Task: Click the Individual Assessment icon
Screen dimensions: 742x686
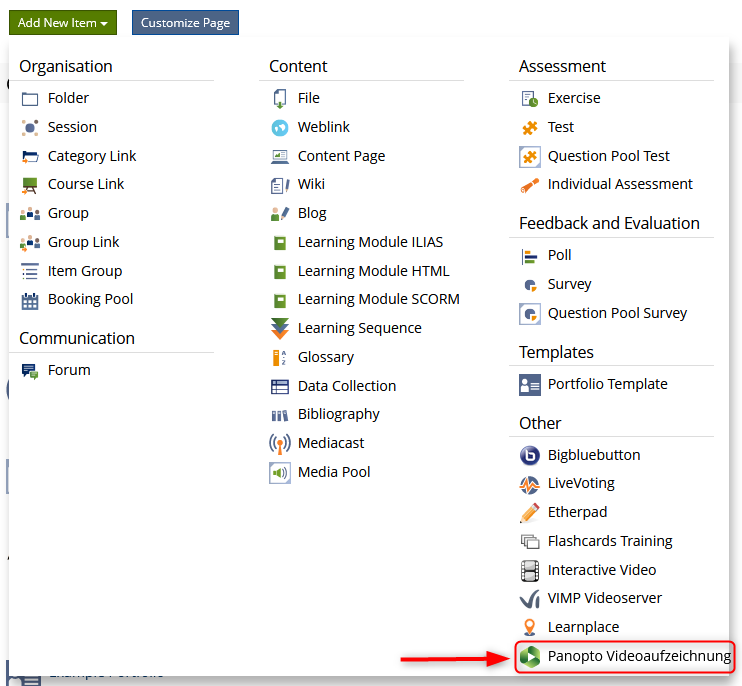Action: click(530, 185)
